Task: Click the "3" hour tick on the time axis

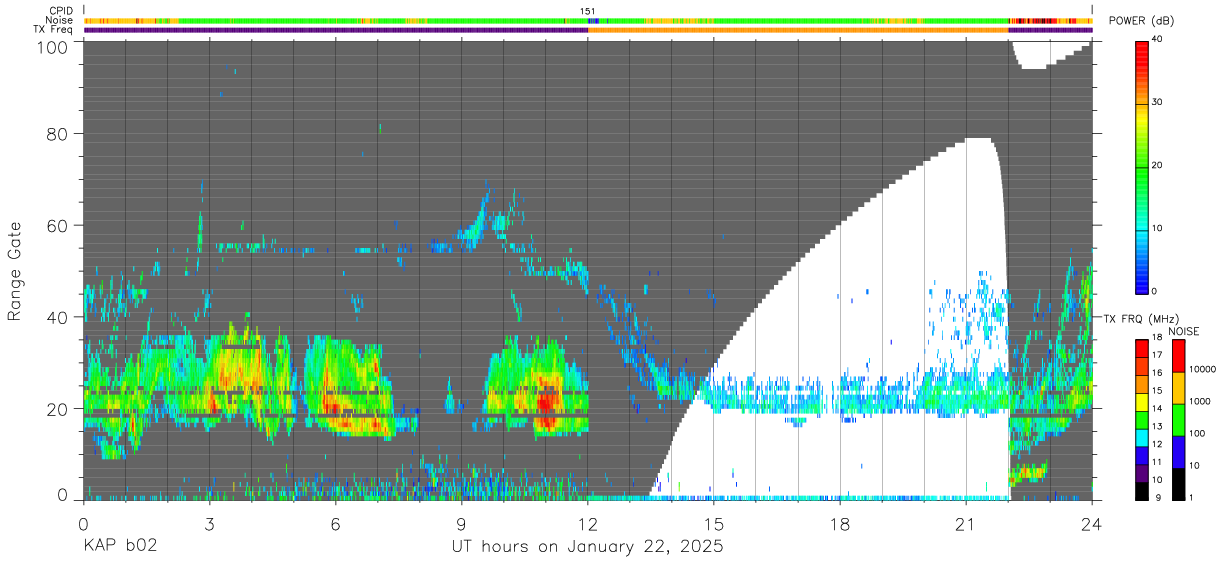Action: click(209, 522)
